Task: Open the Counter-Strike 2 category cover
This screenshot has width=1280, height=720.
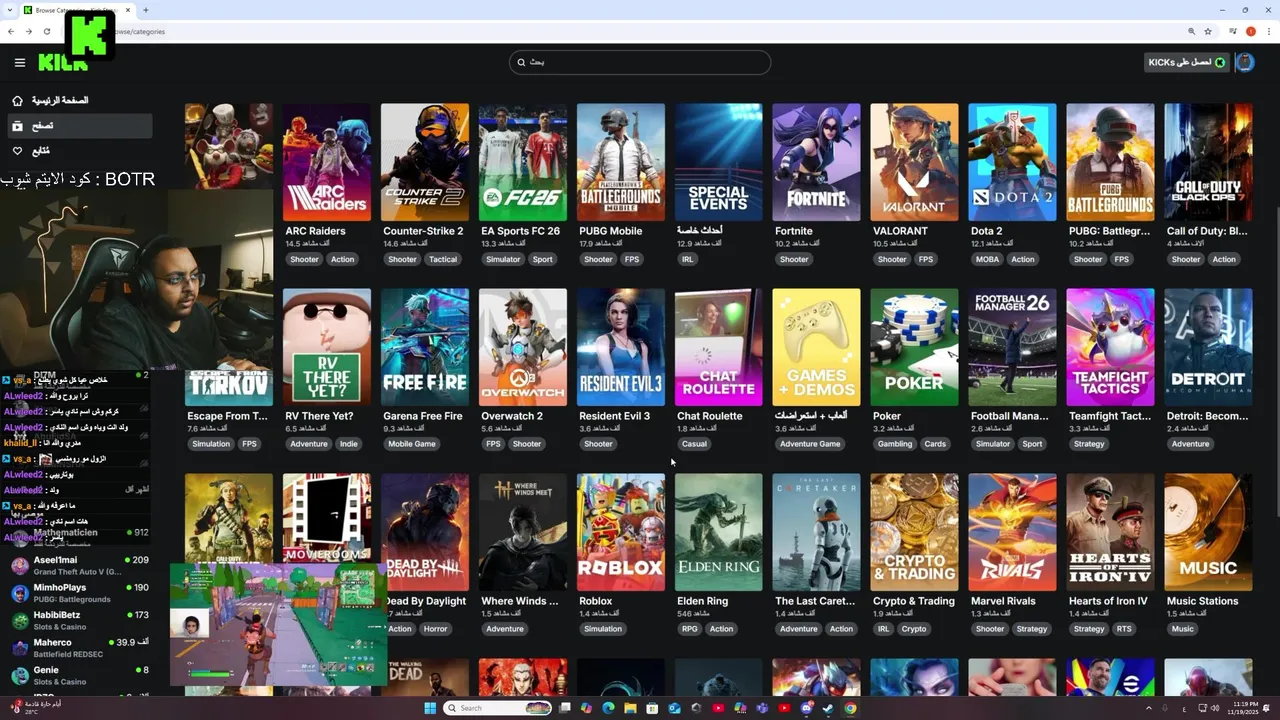Action: (x=425, y=162)
